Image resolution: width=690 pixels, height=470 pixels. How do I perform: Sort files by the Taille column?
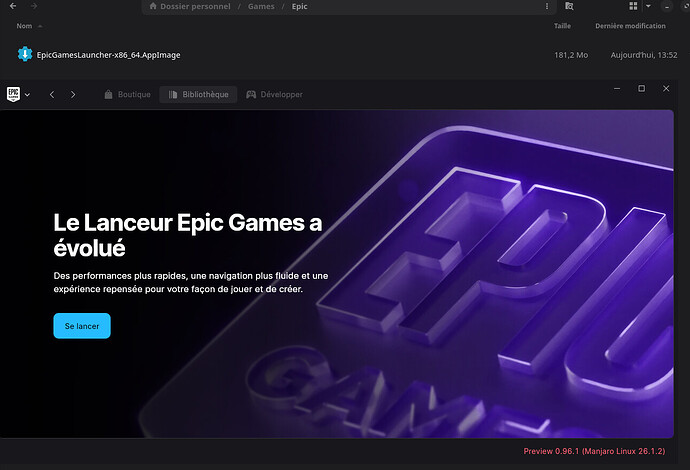click(562, 26)
